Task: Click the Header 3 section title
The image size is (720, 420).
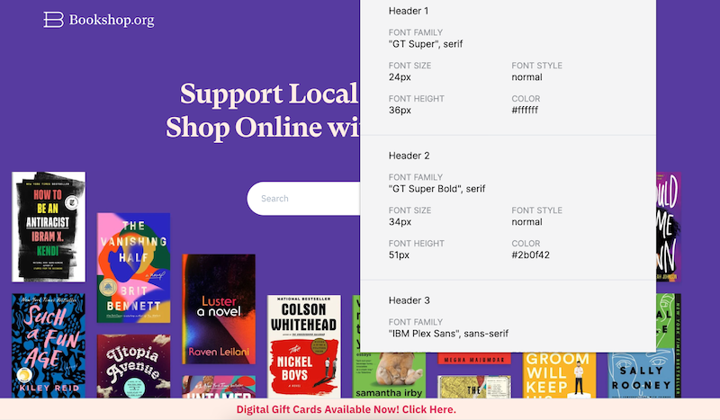Action: tap(409, 300)
